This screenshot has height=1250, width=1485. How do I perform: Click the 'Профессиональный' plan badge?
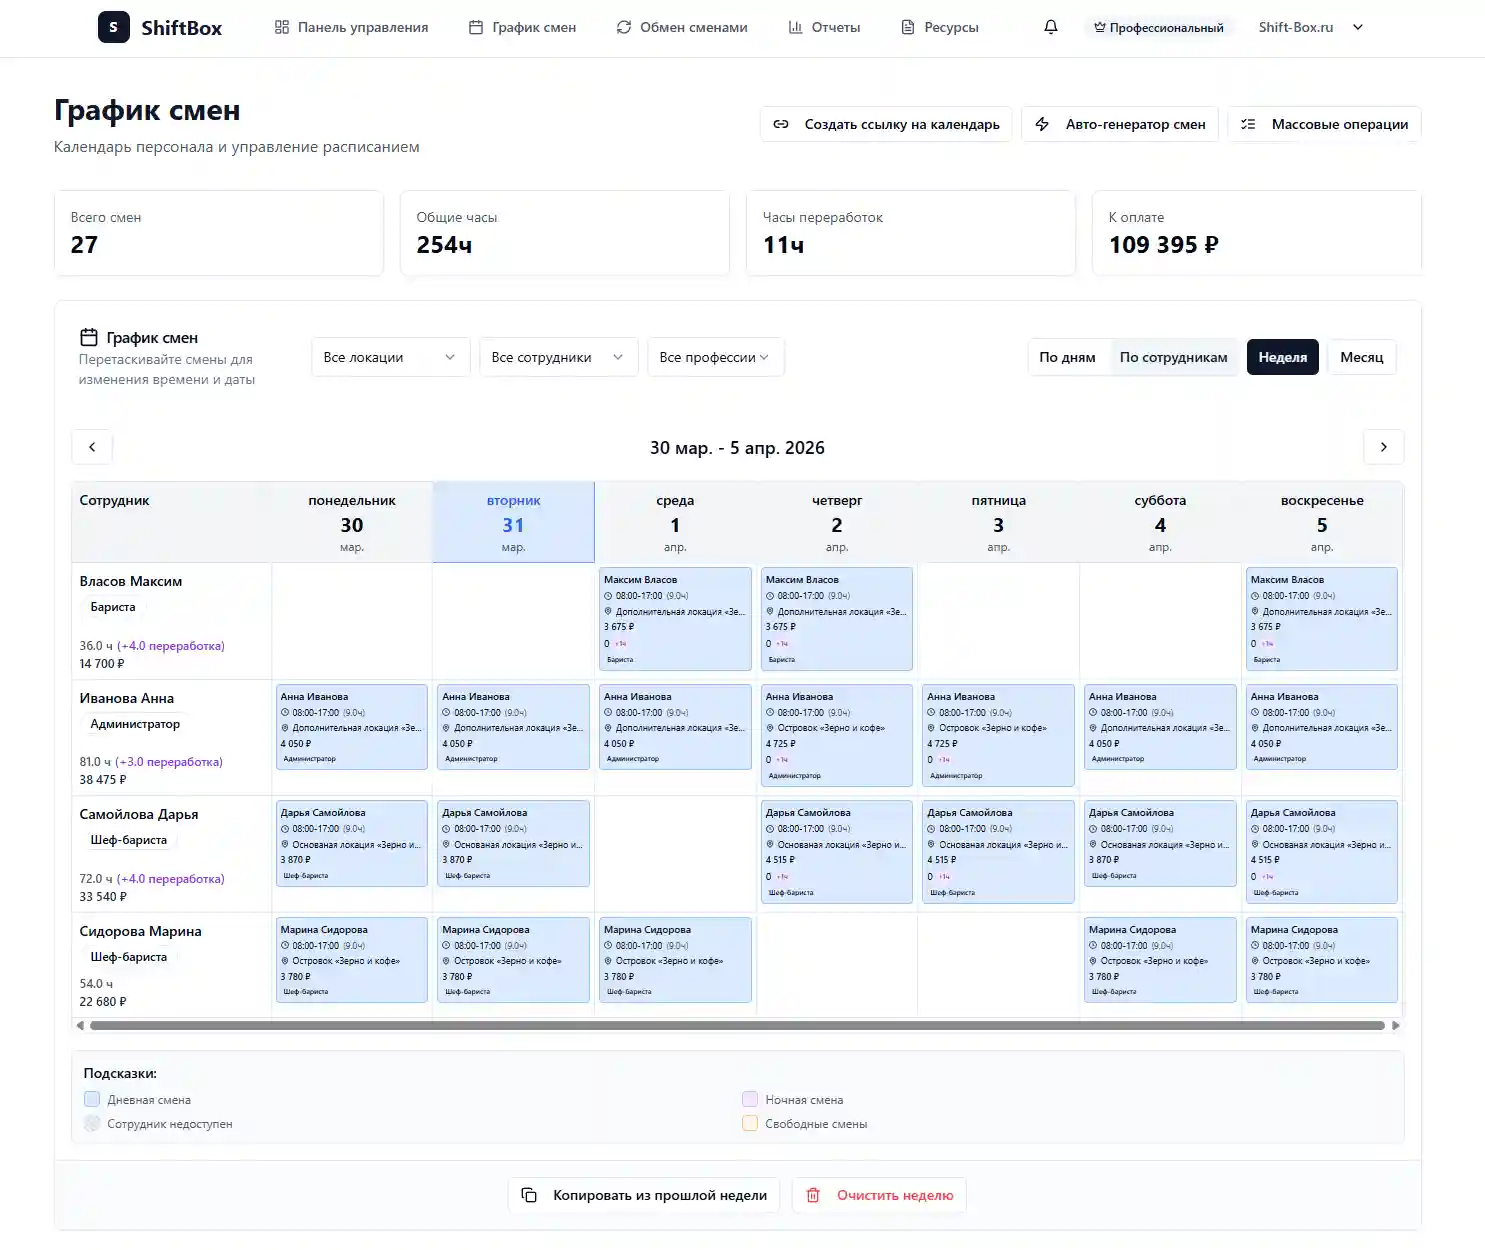coord(1159,27)
